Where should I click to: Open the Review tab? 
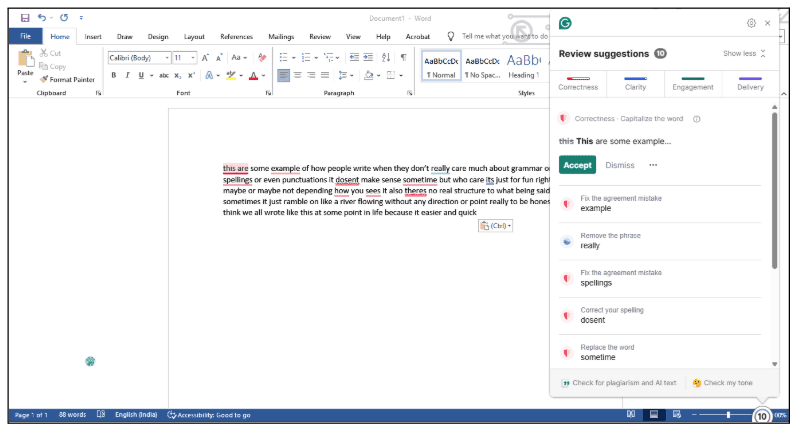tap(320, 37)
